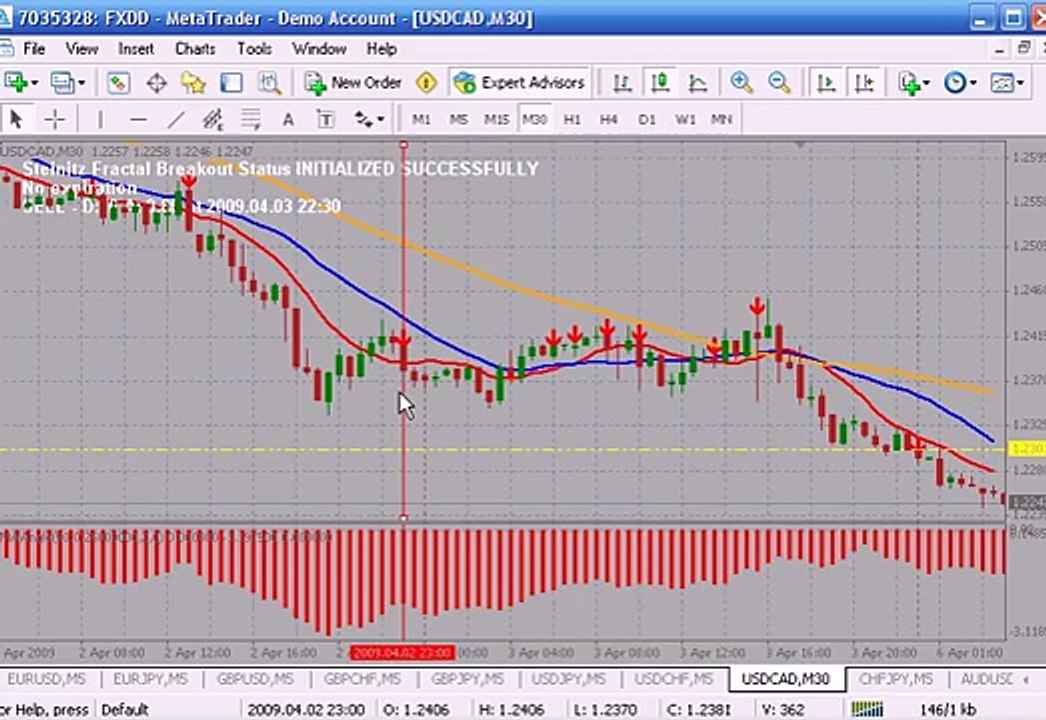Expand the Profiles dropdown arrow

click(x=81, y=83)
